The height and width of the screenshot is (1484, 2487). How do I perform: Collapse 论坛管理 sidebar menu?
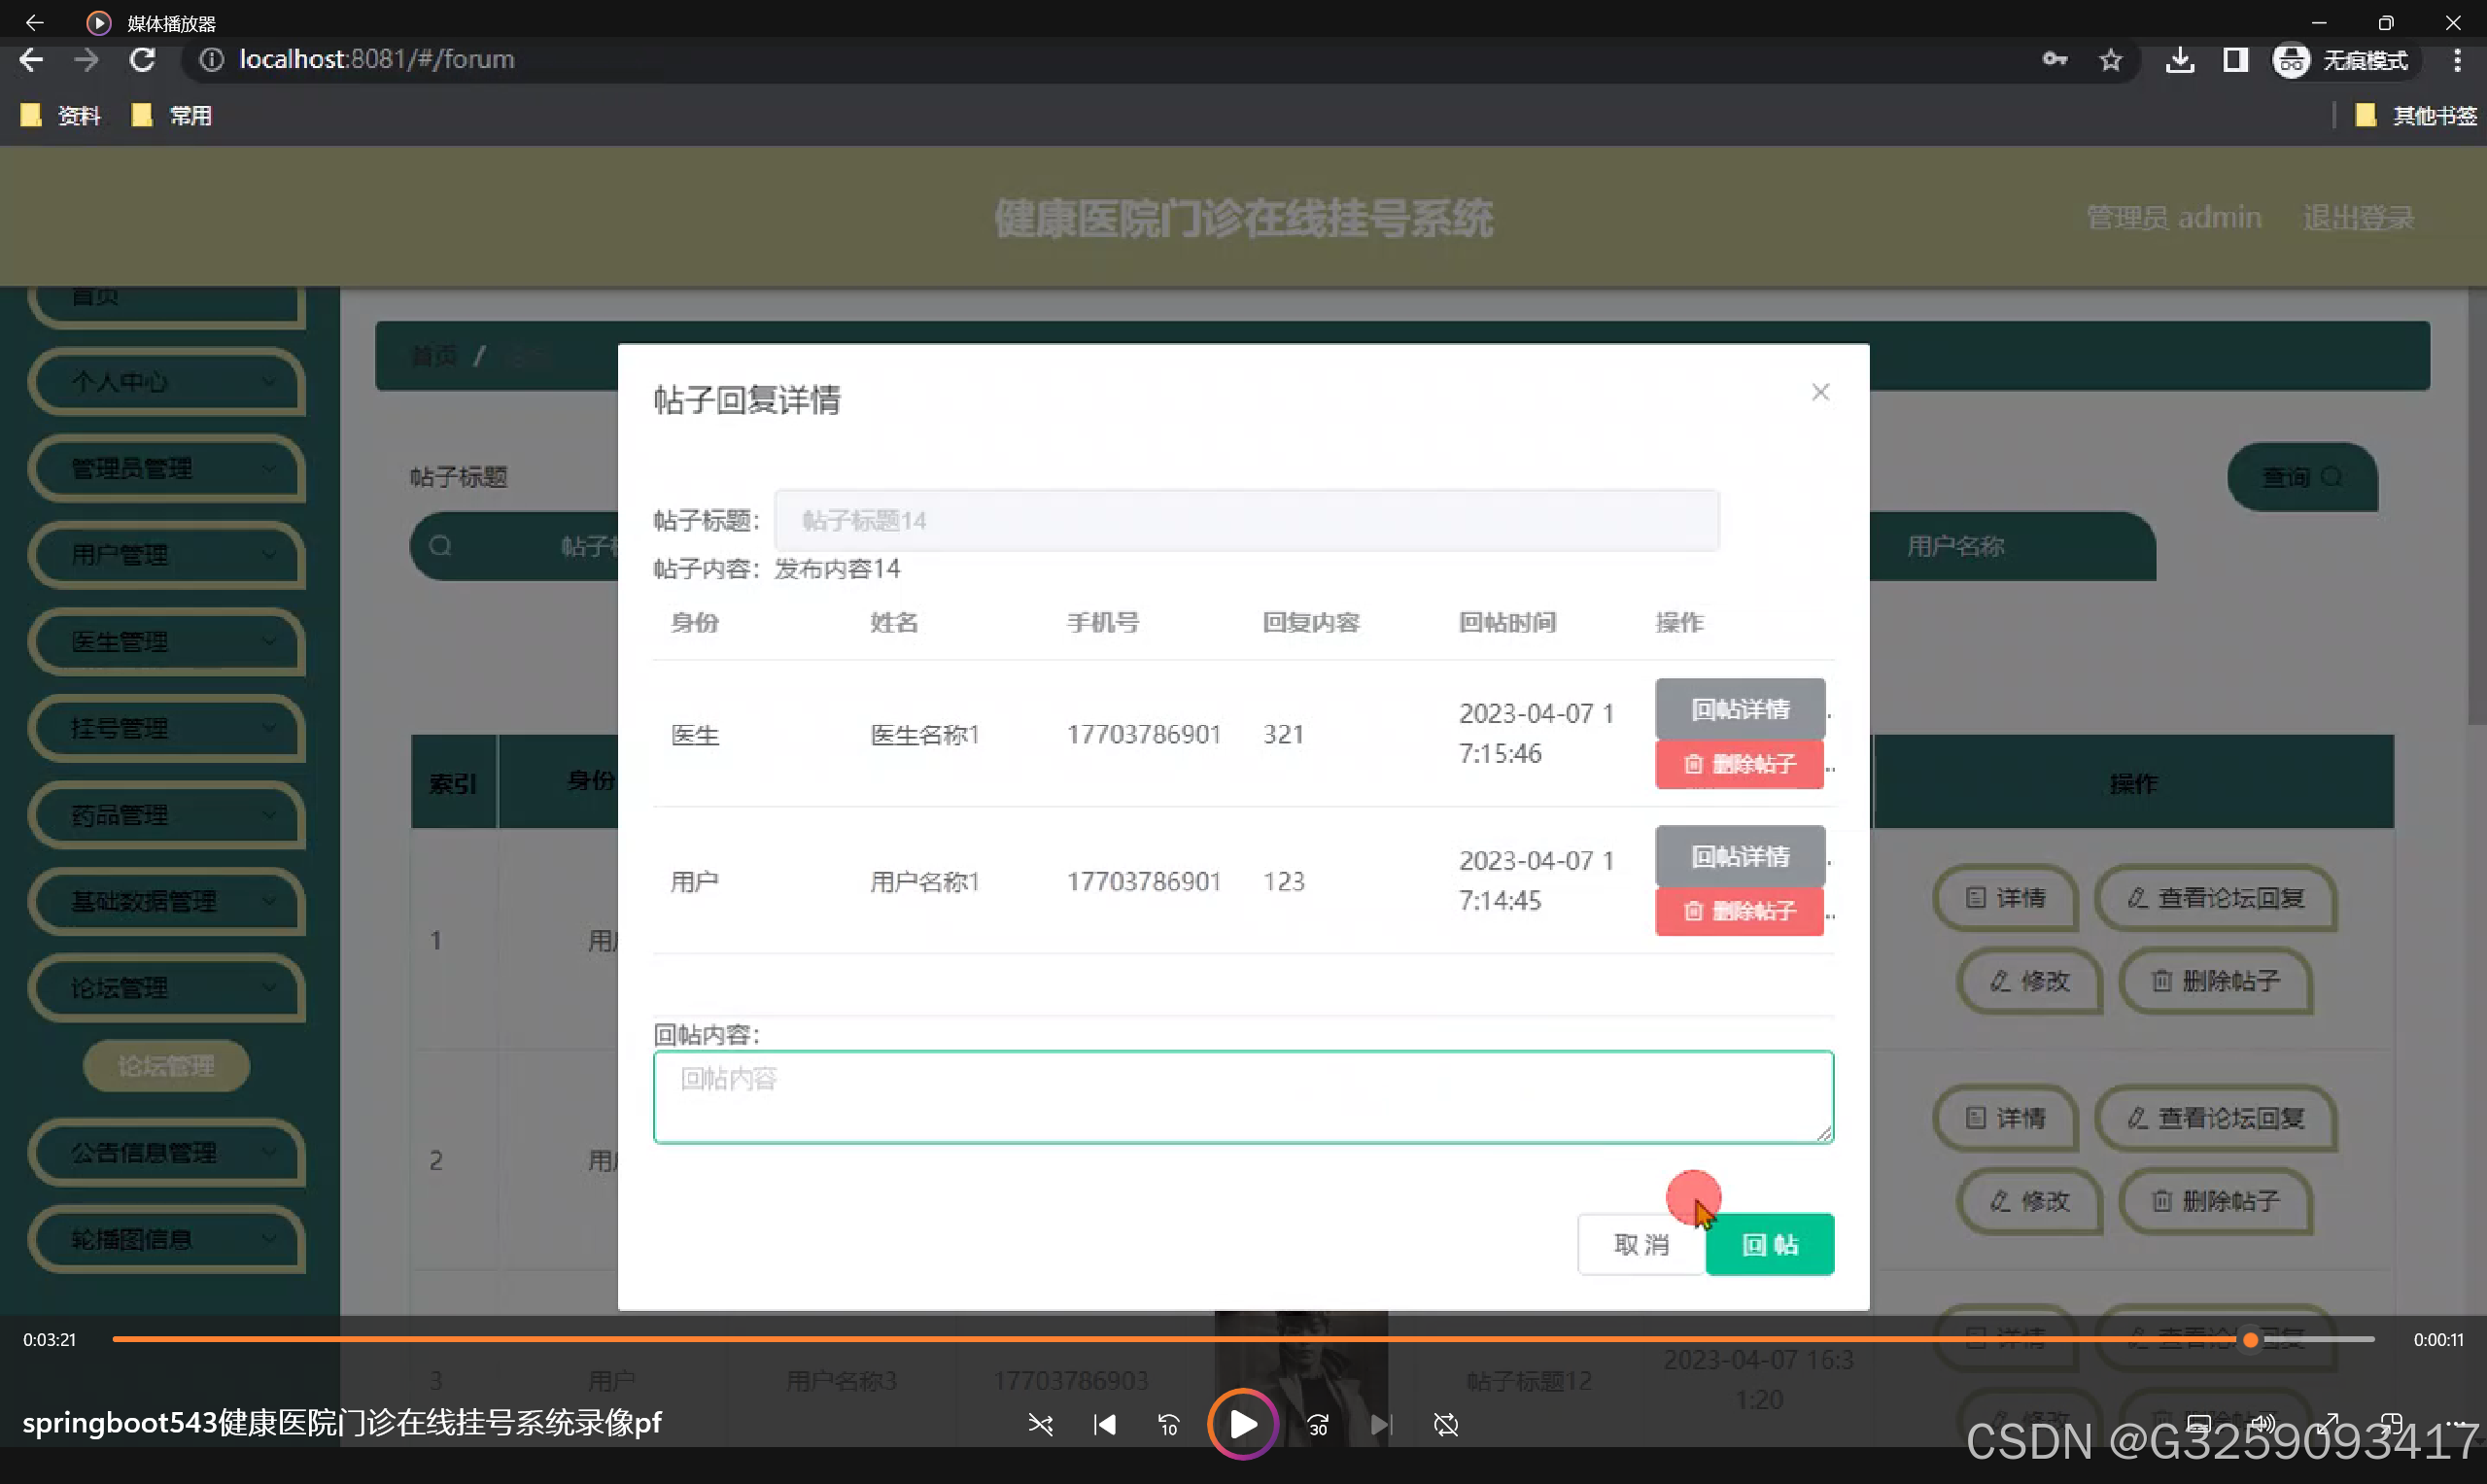coord(168,988)
